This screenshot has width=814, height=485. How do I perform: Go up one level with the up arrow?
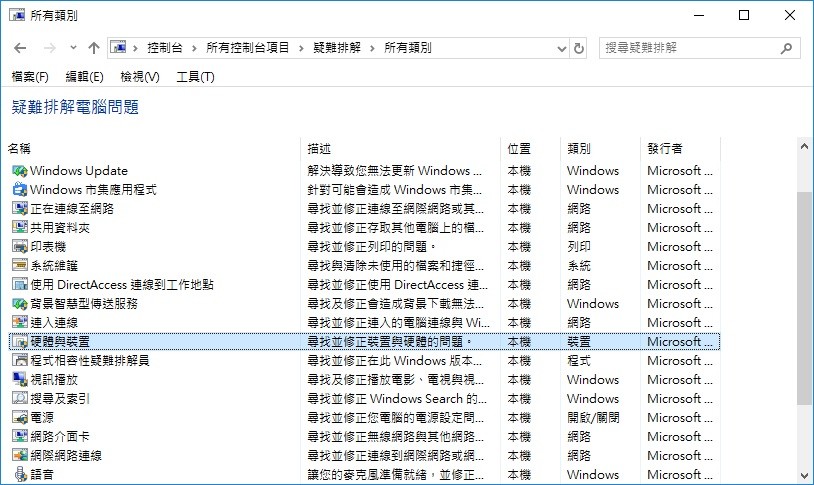coord(93,48)
